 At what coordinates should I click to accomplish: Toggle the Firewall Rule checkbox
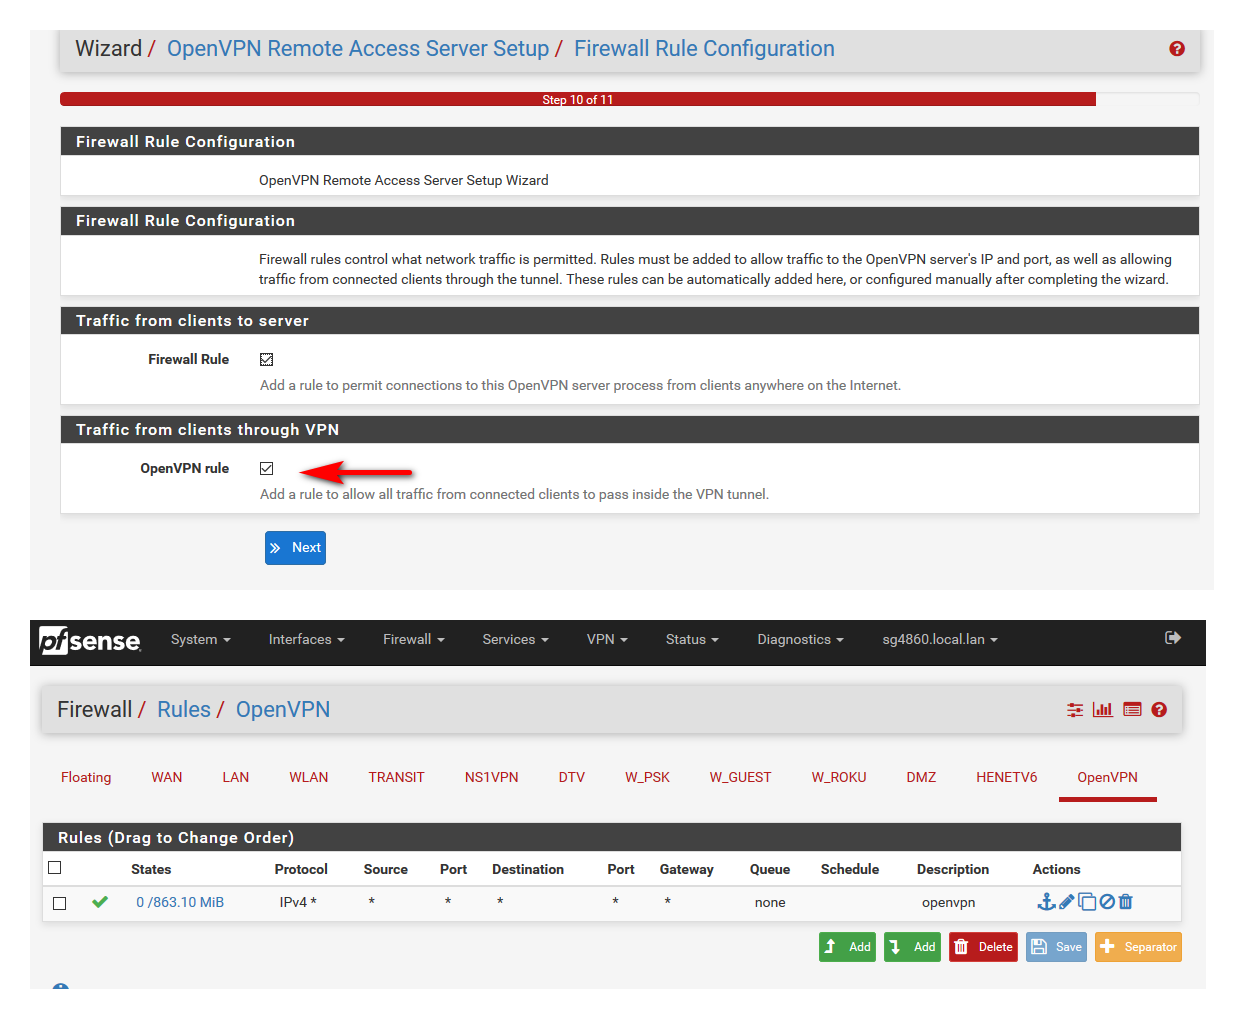(x=266, y=360)
